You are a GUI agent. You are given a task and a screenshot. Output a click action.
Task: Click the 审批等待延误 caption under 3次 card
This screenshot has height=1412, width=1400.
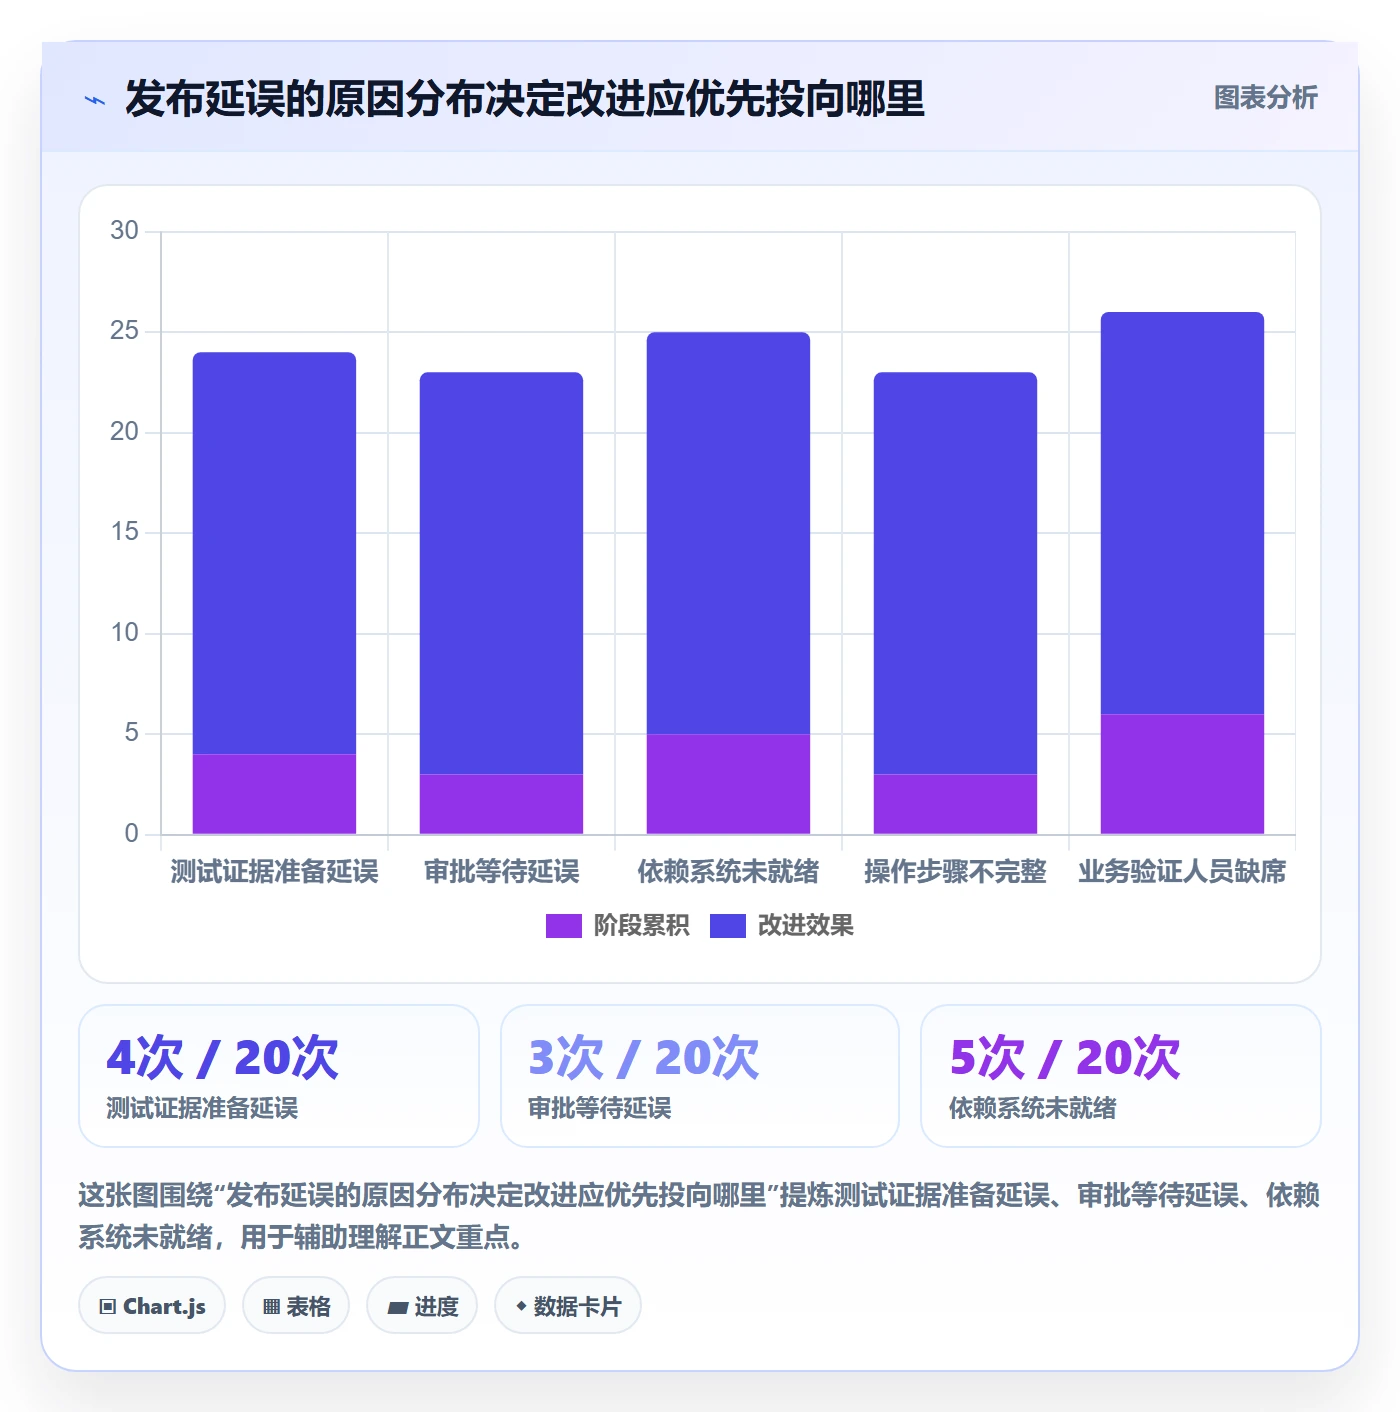click(600, 1108)
